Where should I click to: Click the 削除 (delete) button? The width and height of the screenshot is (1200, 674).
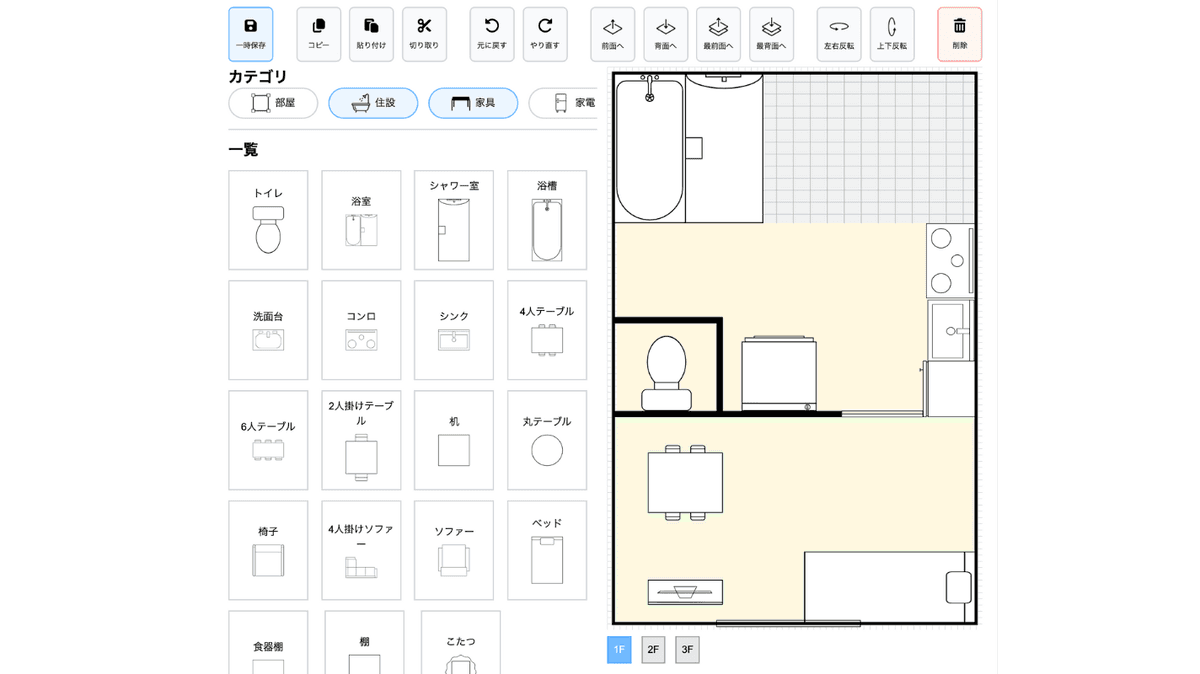pyautogui.click(x=959, y=33)
